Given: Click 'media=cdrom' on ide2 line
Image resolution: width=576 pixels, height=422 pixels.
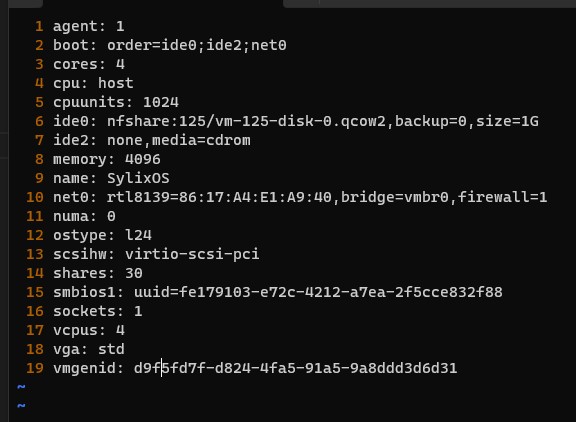Looking at the screenshot, I should pyautogui.click(x=201, y=140).
